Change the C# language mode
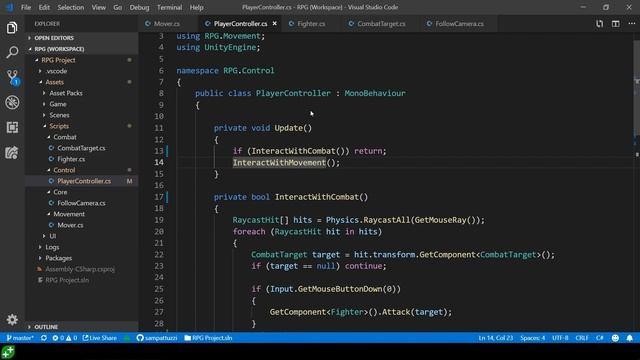This screenshot has width=640, height=360. 599,338
